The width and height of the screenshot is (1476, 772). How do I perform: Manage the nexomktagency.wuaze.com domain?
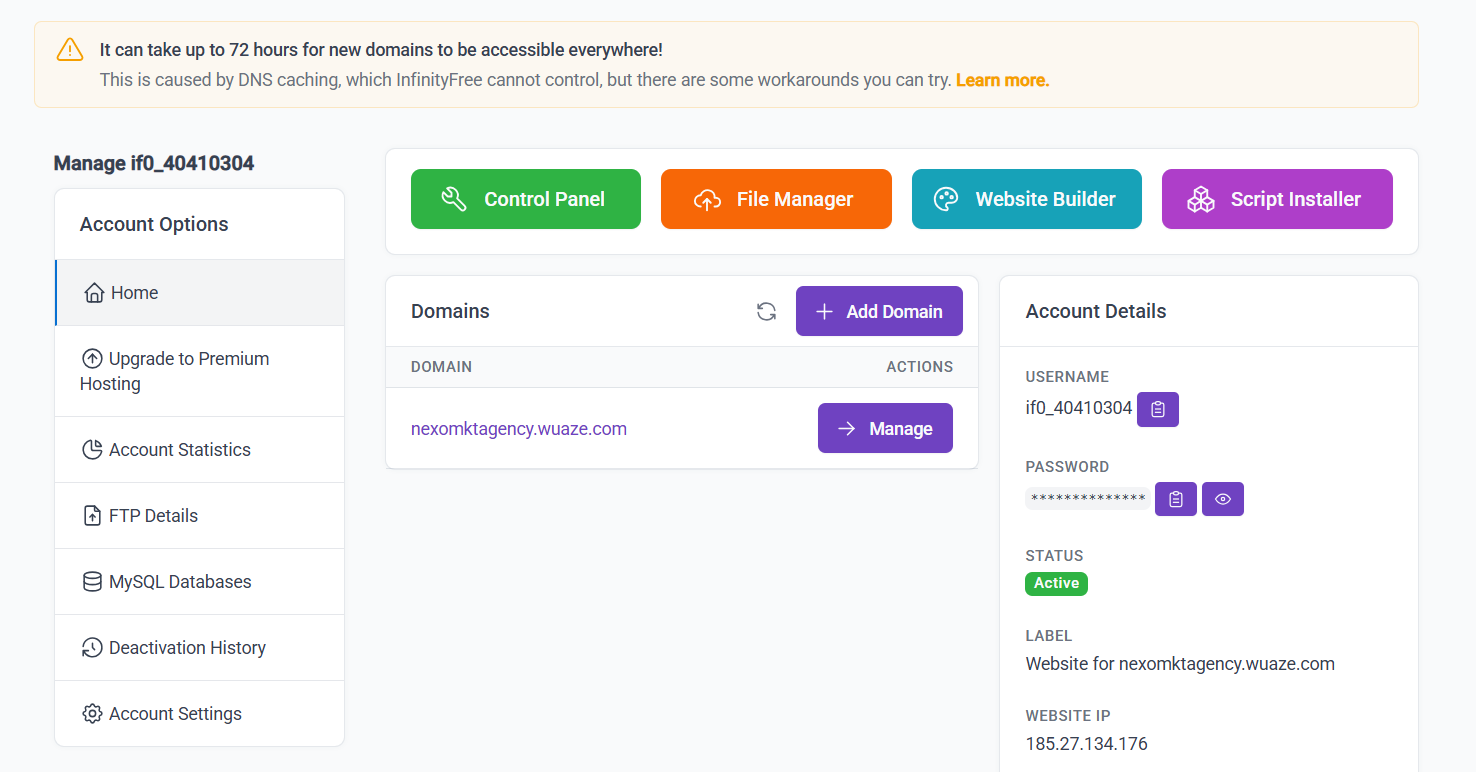click(885, 429)
